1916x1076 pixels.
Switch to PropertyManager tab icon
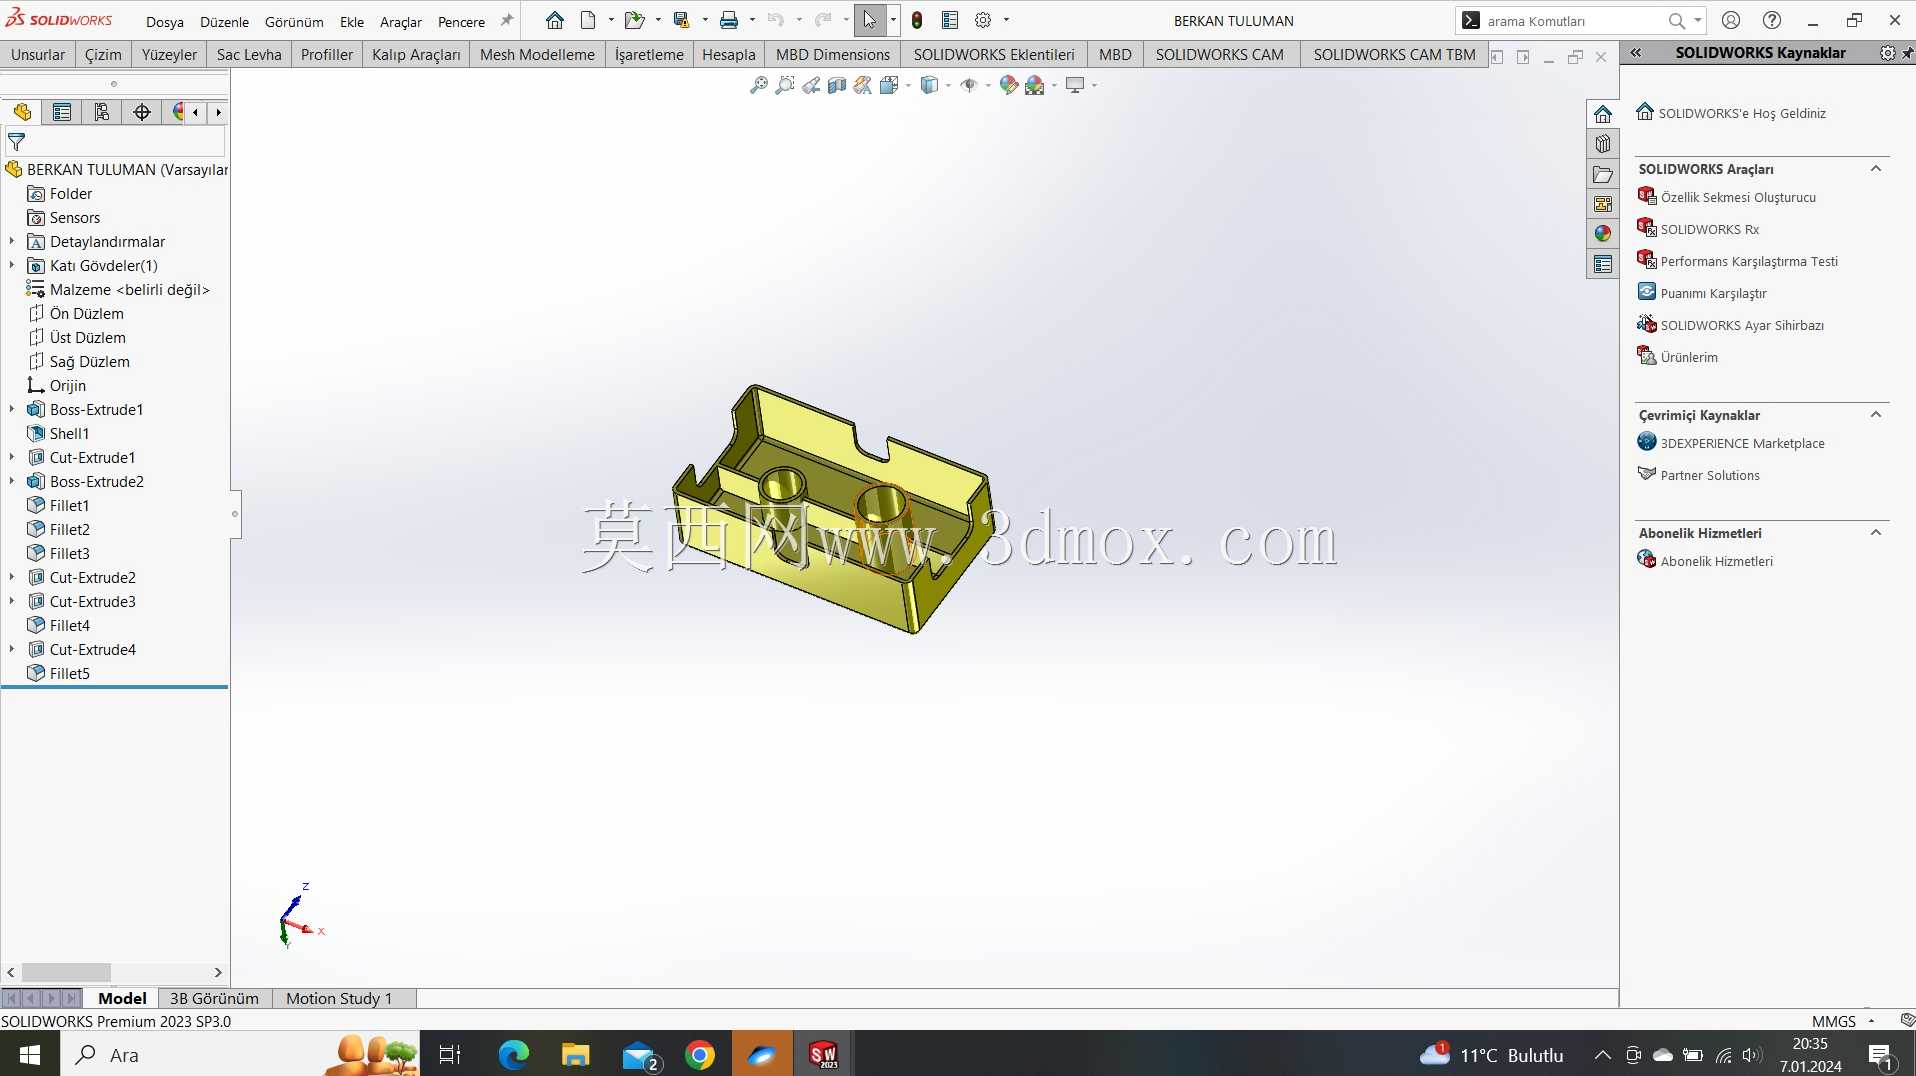pyautogui.click(x=62, y=112)
